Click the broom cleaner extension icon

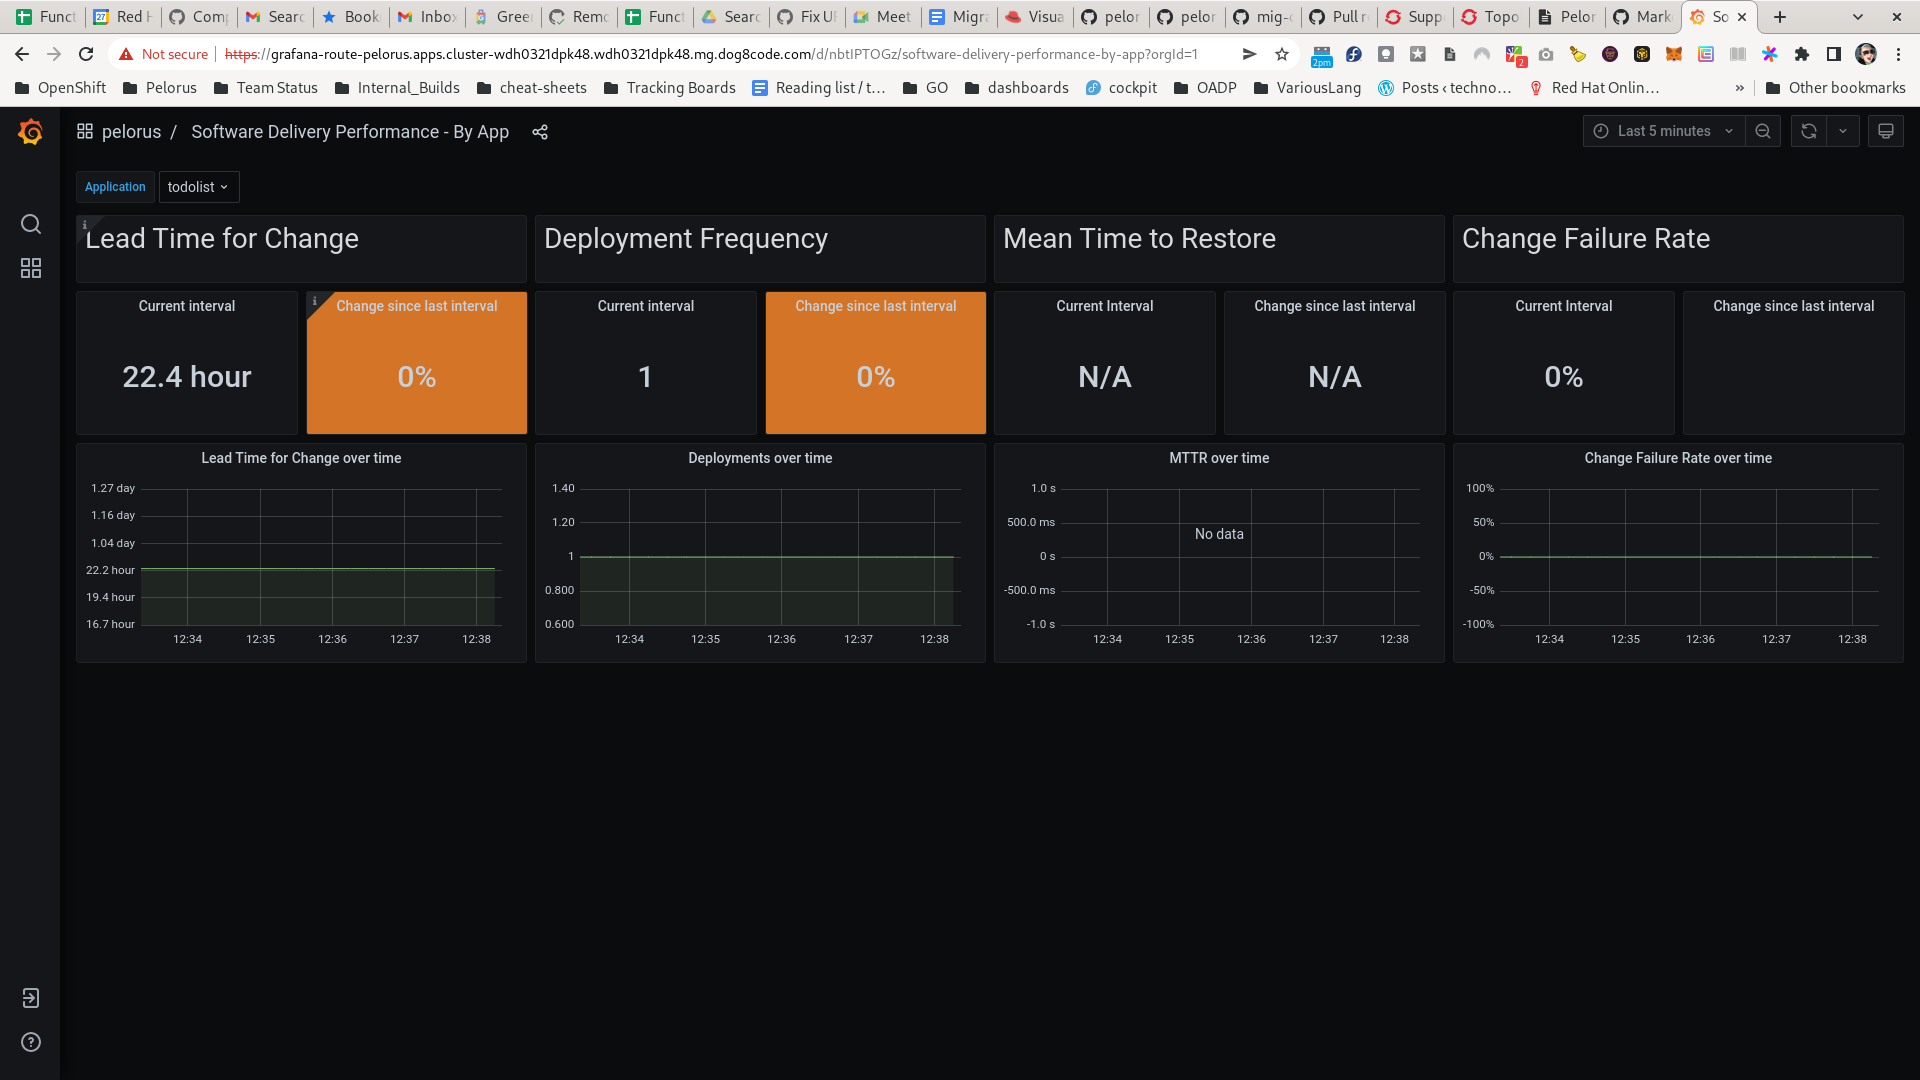1578,54
